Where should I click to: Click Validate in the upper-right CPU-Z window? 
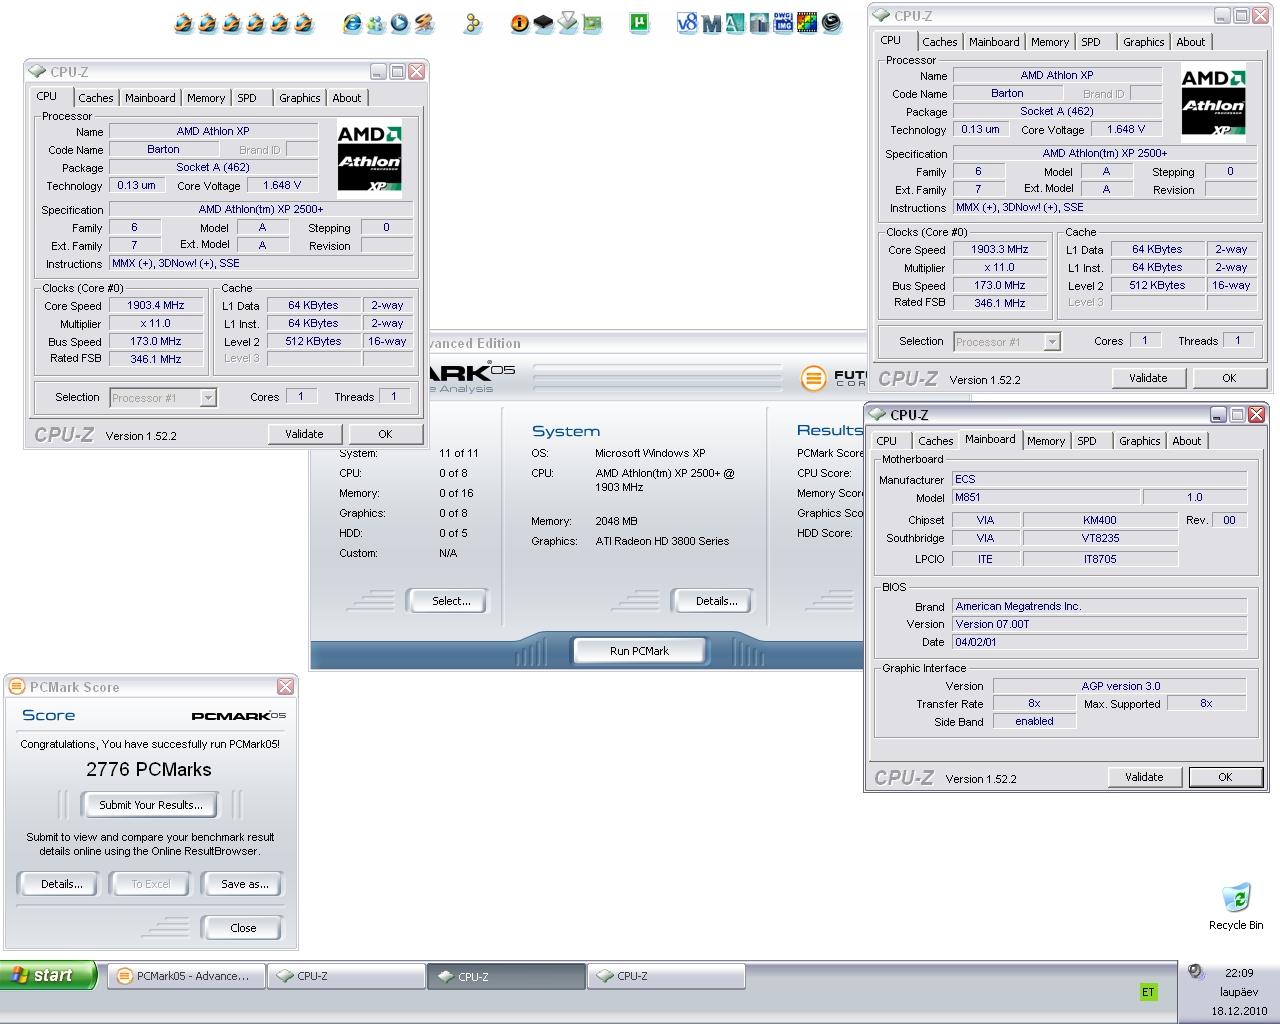1148,378
